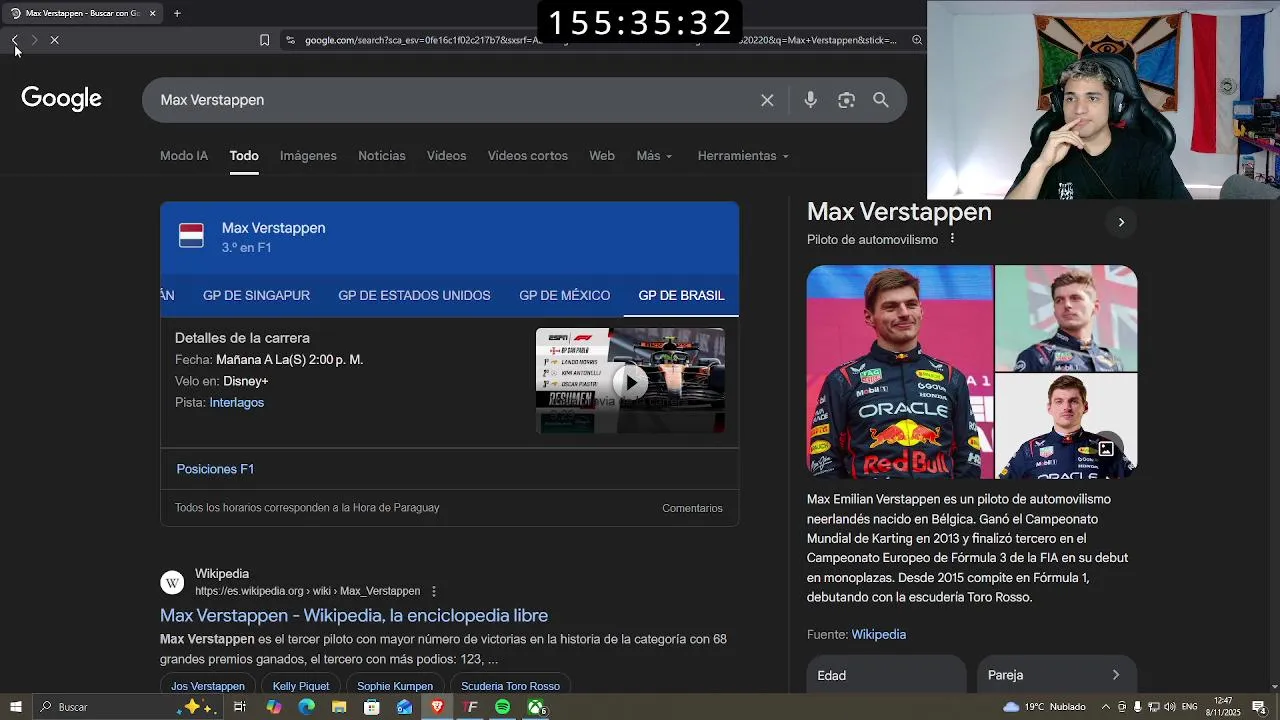Select the Web results tab
The width and height of the screenshot is (1280, 720).
point(602,156)
